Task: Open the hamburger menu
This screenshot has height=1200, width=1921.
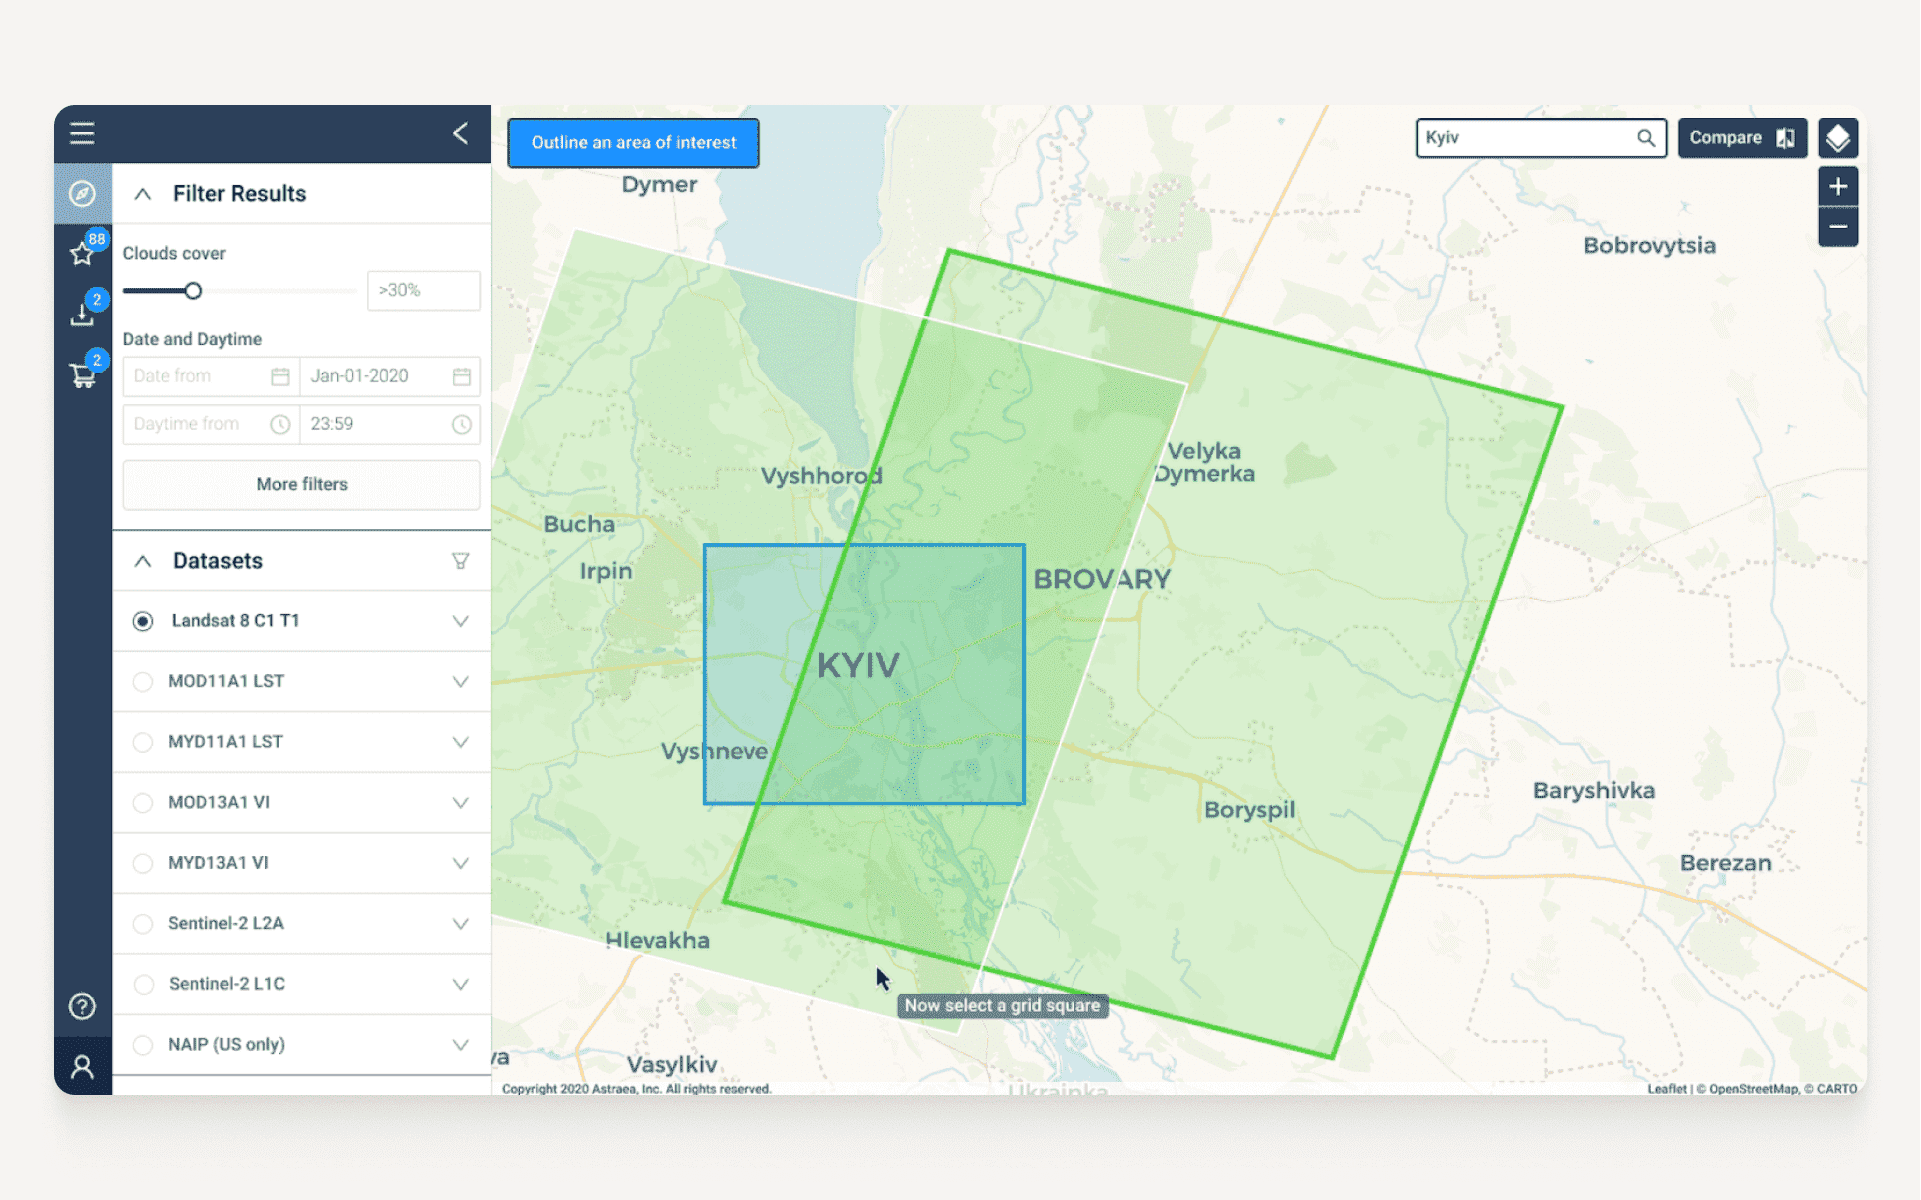Action: (x=82, y=133)
